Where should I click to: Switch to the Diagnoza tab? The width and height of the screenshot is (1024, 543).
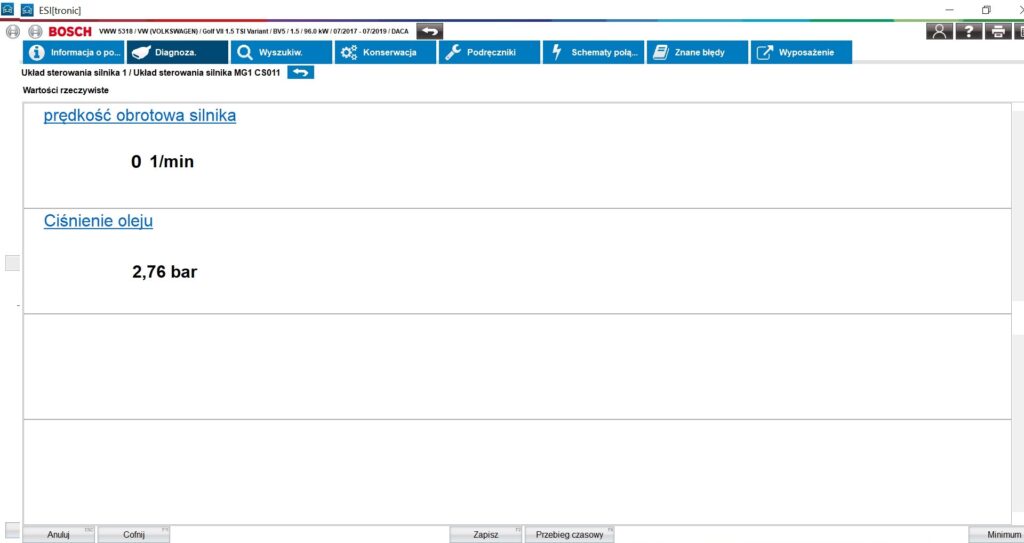177,52
